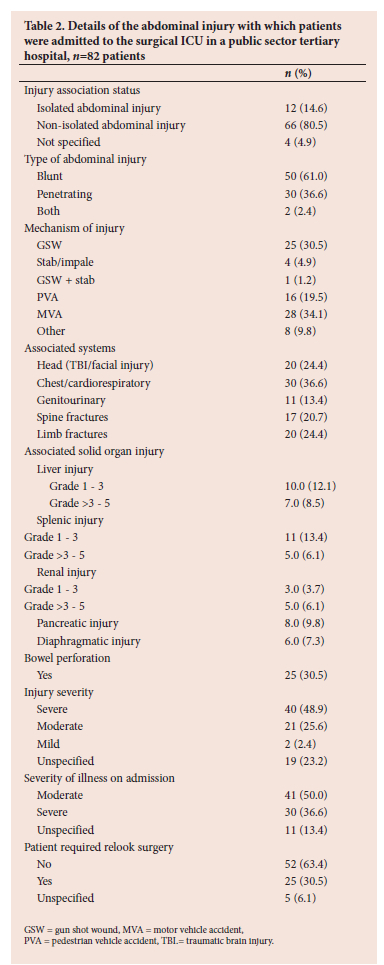
Task: Select the 'Penetrating' row label
Action: (x=64, y=194)
